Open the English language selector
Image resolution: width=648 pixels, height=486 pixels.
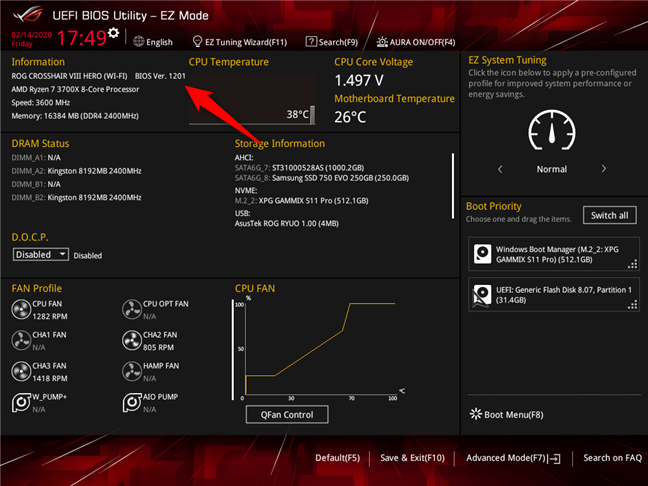153,42
